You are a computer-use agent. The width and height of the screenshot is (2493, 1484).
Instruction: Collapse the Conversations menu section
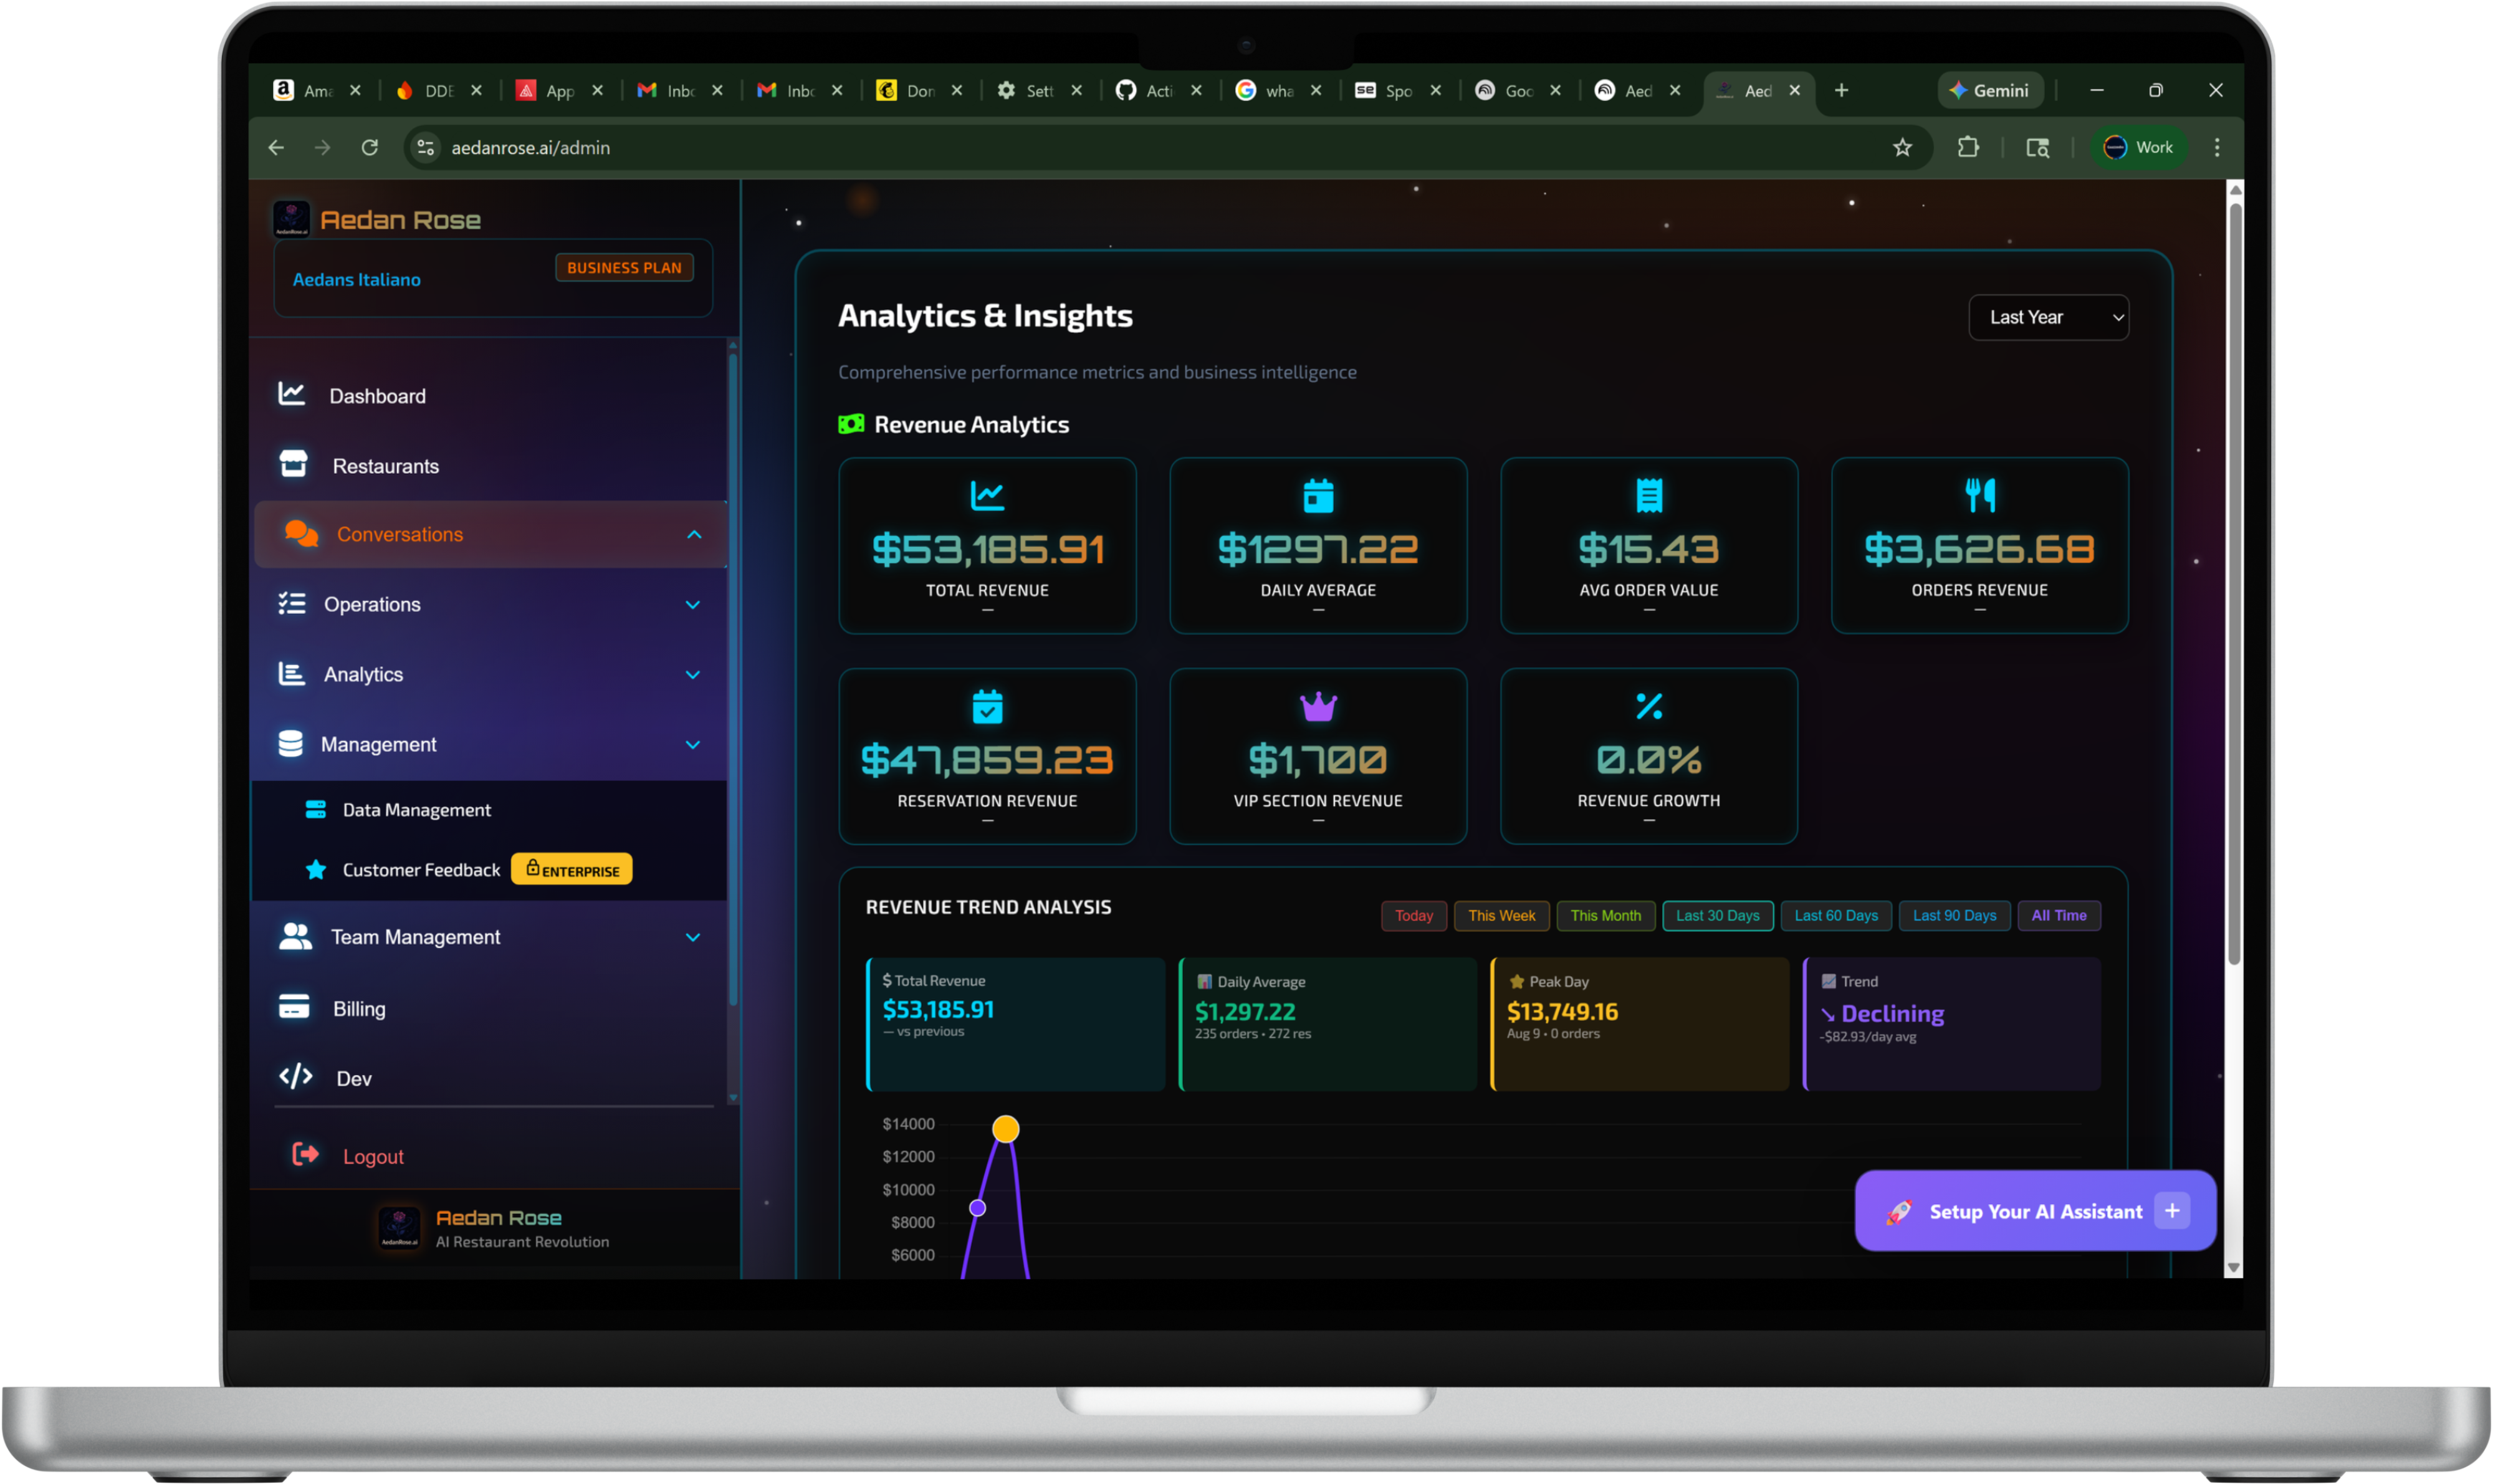[x=694, y=535]
